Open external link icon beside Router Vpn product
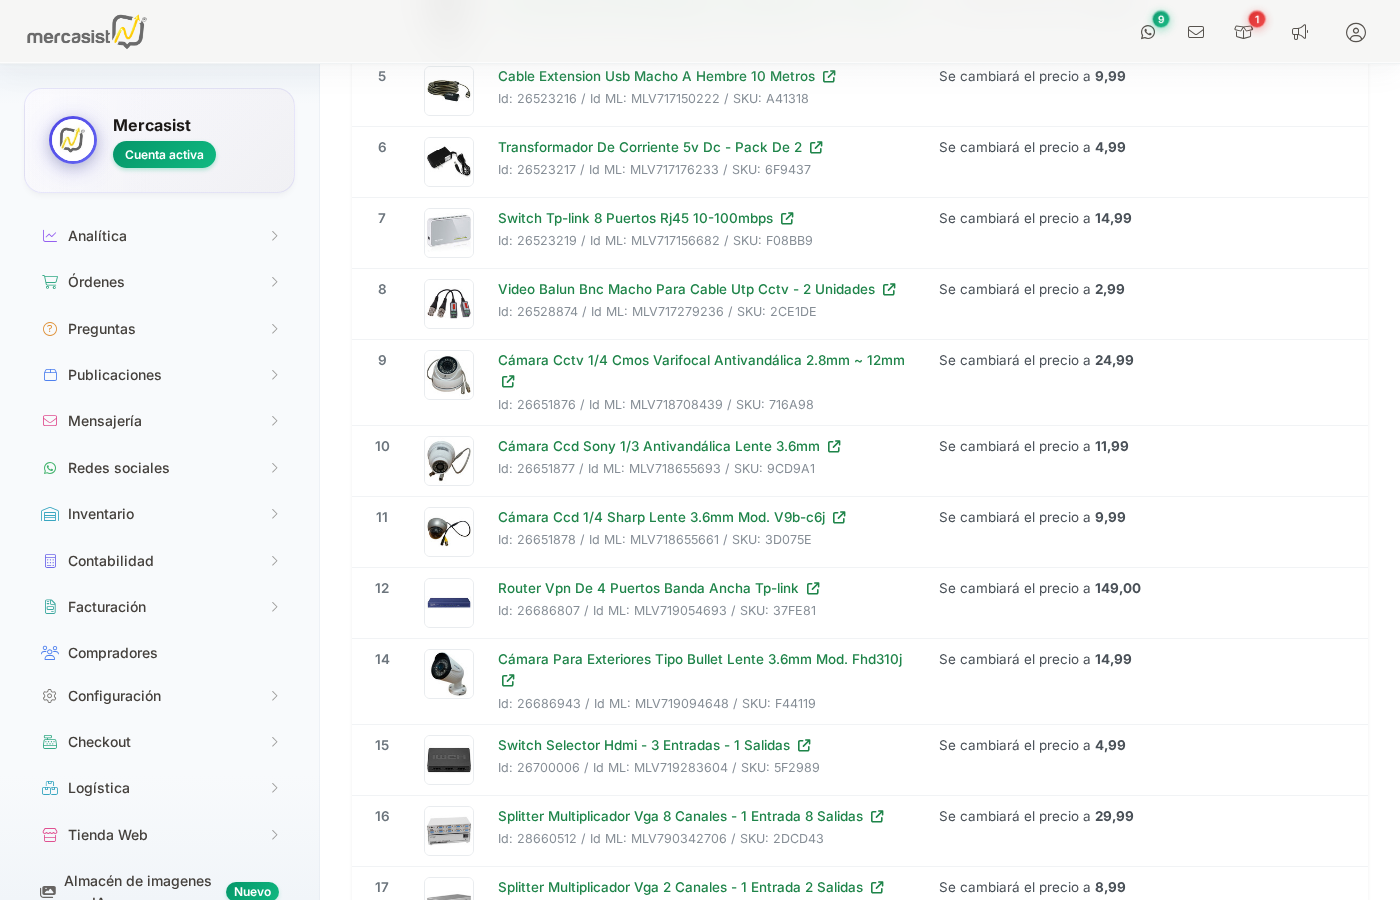Screen dimensions: 1400x900 813,589
